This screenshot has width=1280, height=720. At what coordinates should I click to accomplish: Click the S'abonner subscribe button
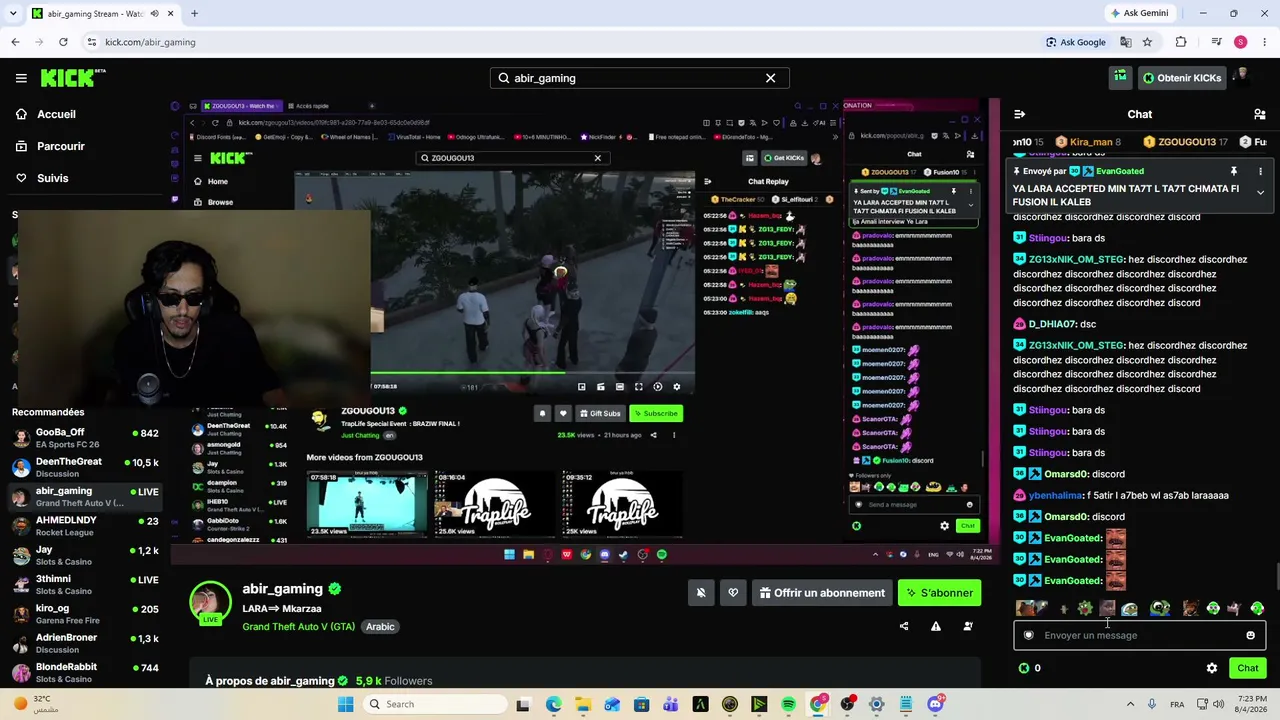coord(939,593)
